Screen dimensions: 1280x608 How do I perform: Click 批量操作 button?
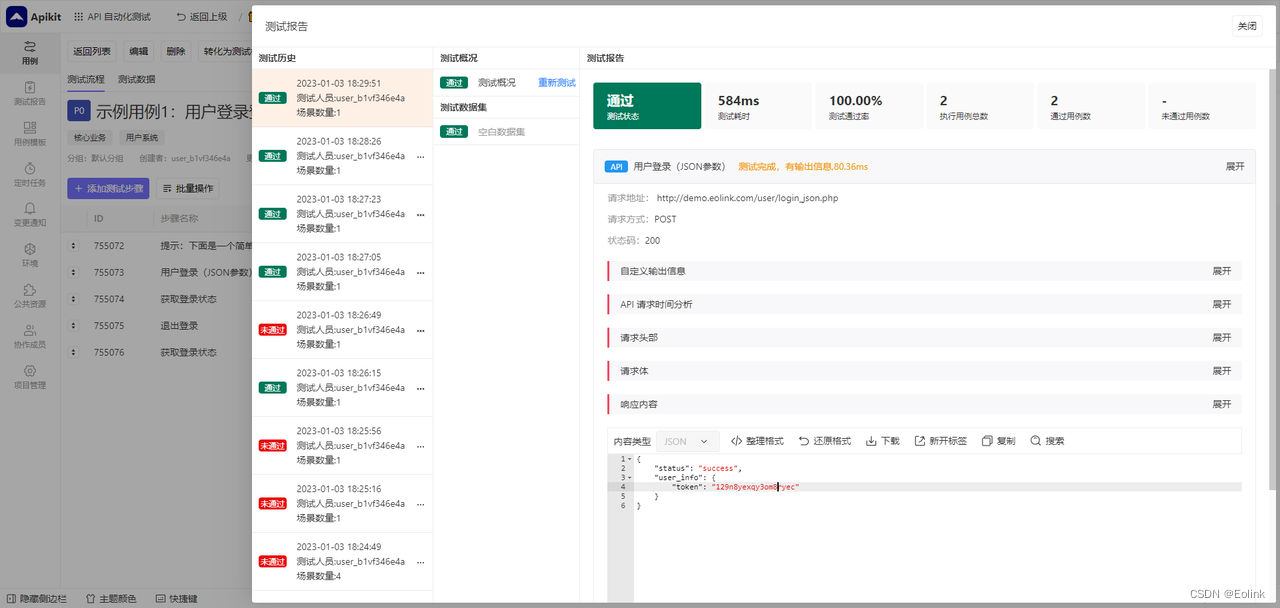point(186,188)
